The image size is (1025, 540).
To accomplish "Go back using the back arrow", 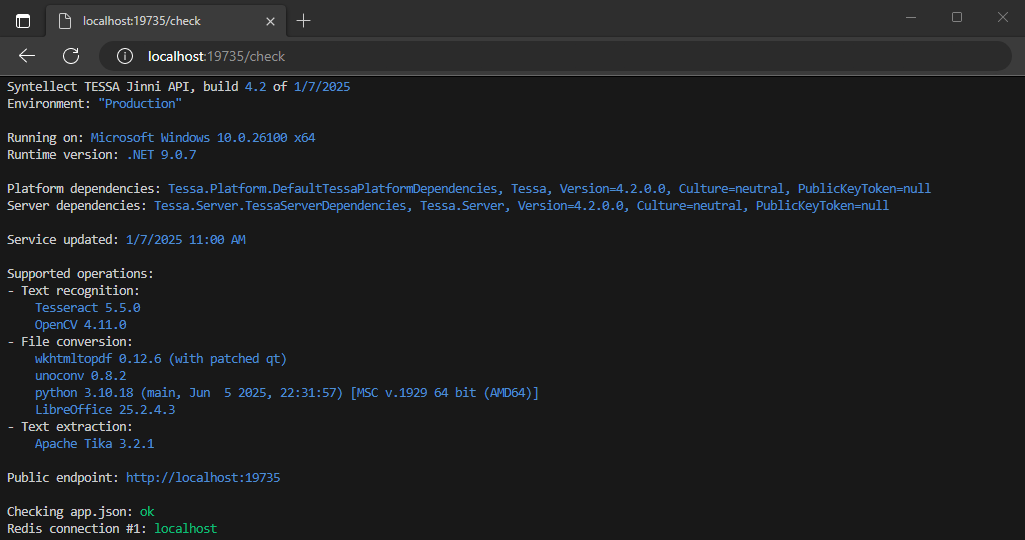I will pyautogui.click(x=27, y=56).
